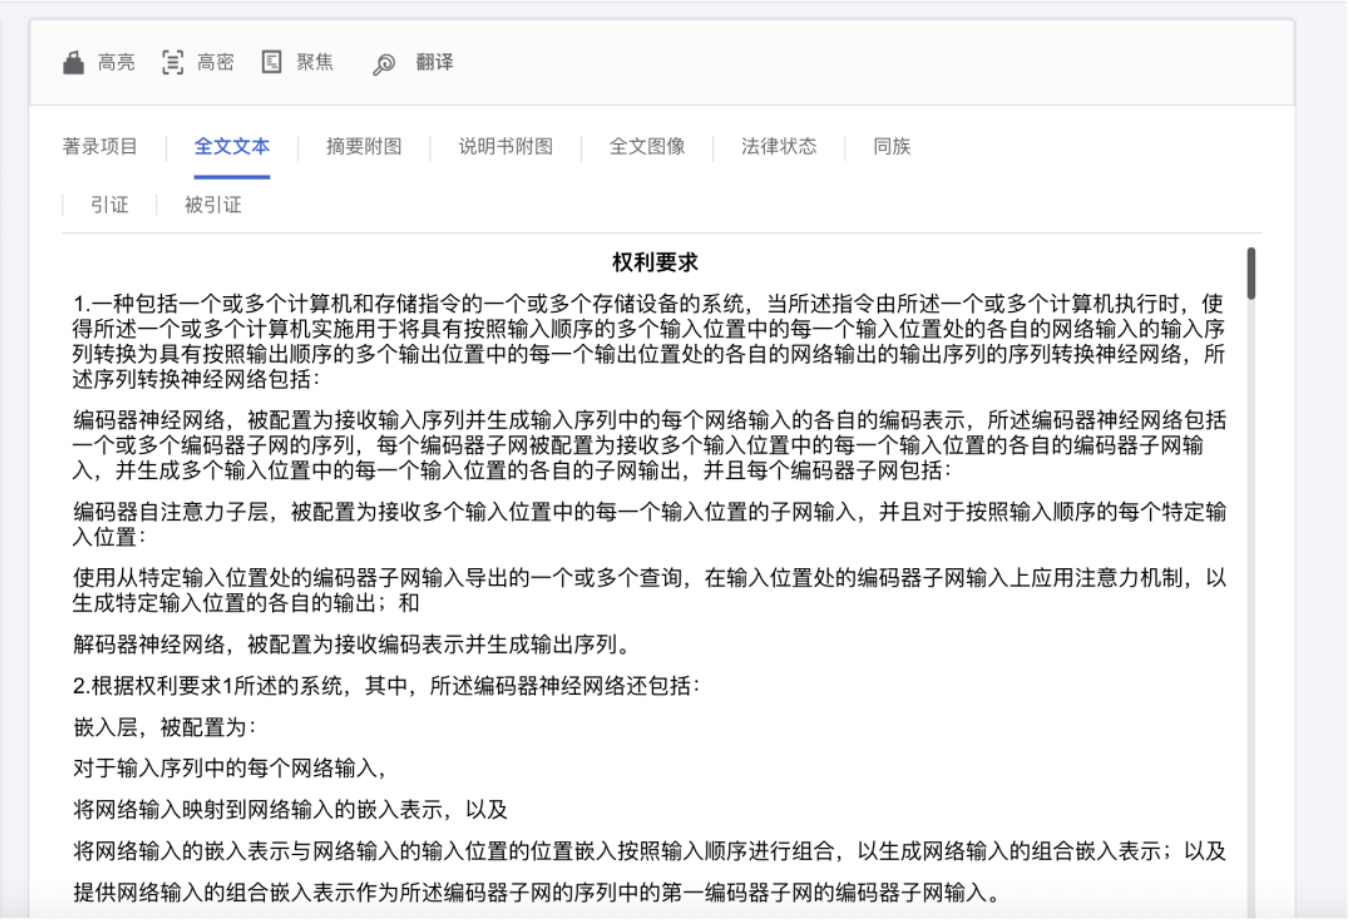The width and height of the screenshot is (1350, 924).
Task: Click the 聚焦 focus document icon
Action: tap(271, 63)
